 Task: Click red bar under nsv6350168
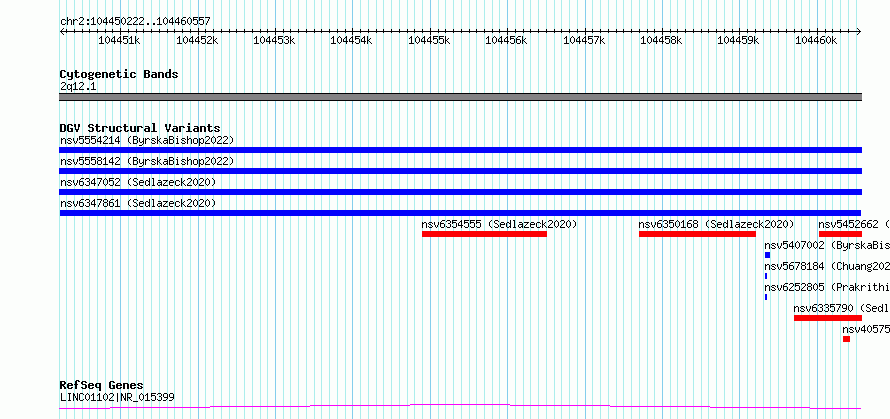point(697,234)
